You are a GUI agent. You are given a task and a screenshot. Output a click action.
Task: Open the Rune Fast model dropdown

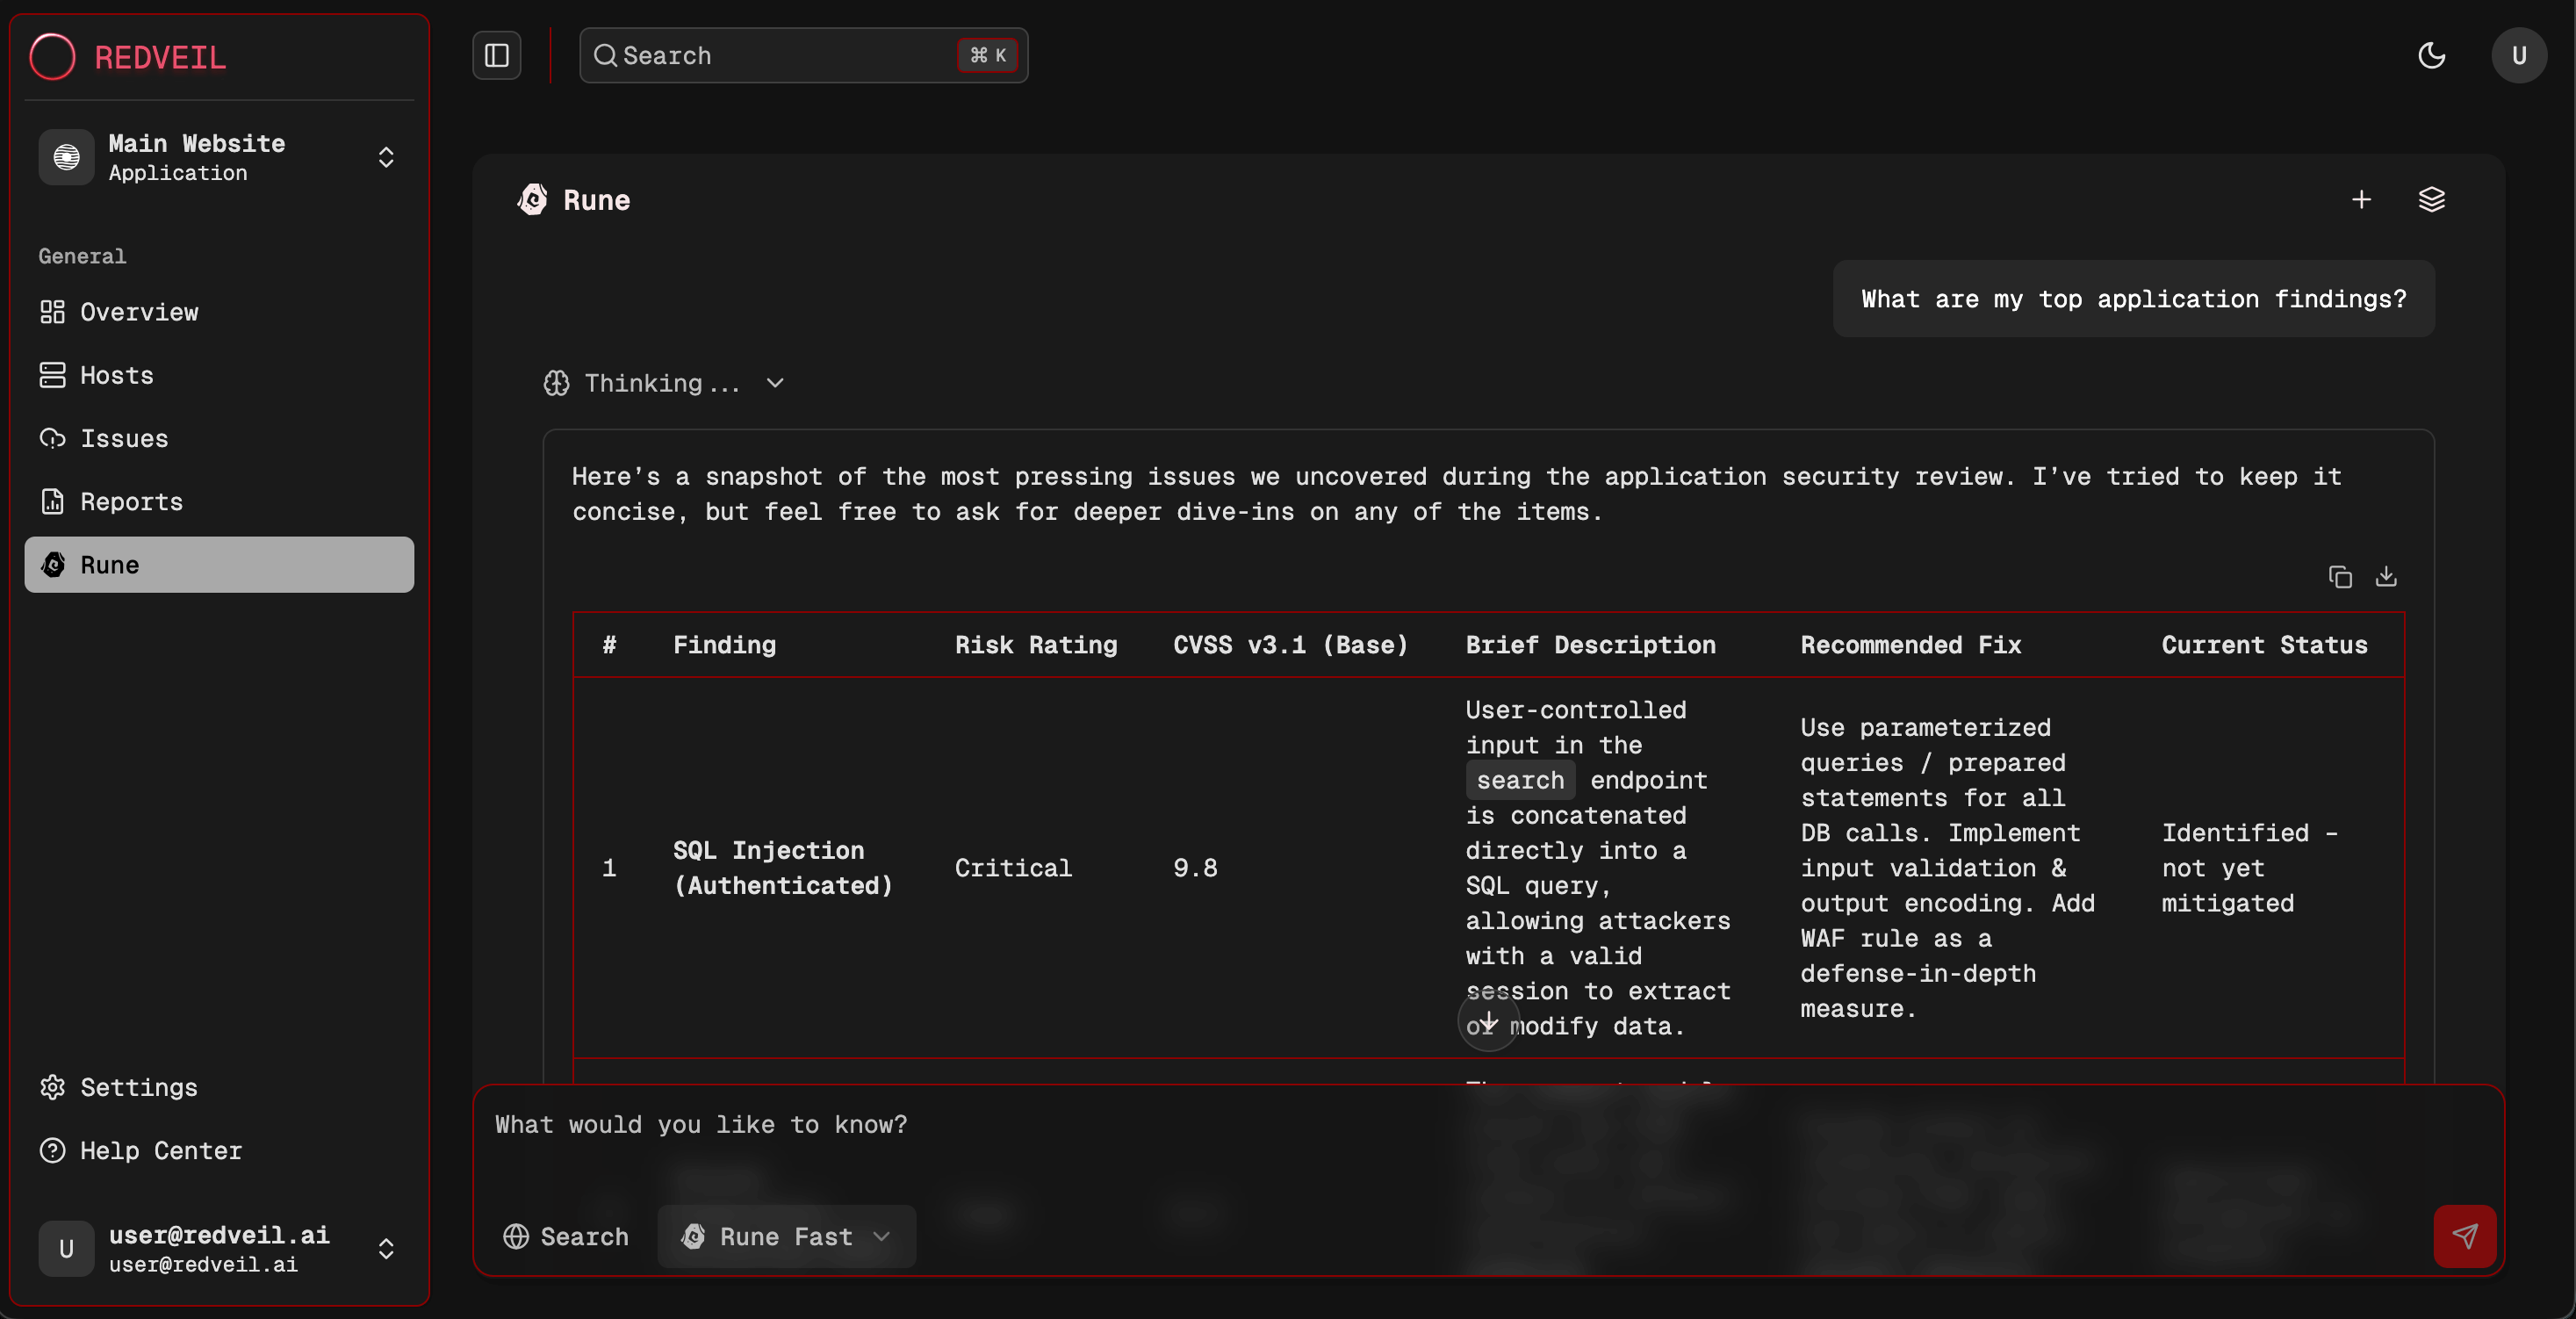(786, 1237)
